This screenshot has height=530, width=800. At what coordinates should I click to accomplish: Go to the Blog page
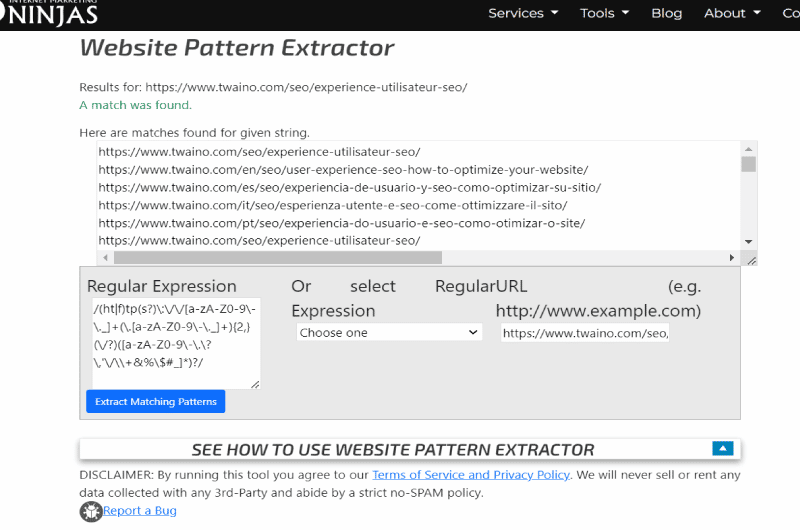click(x=666, y=13)
